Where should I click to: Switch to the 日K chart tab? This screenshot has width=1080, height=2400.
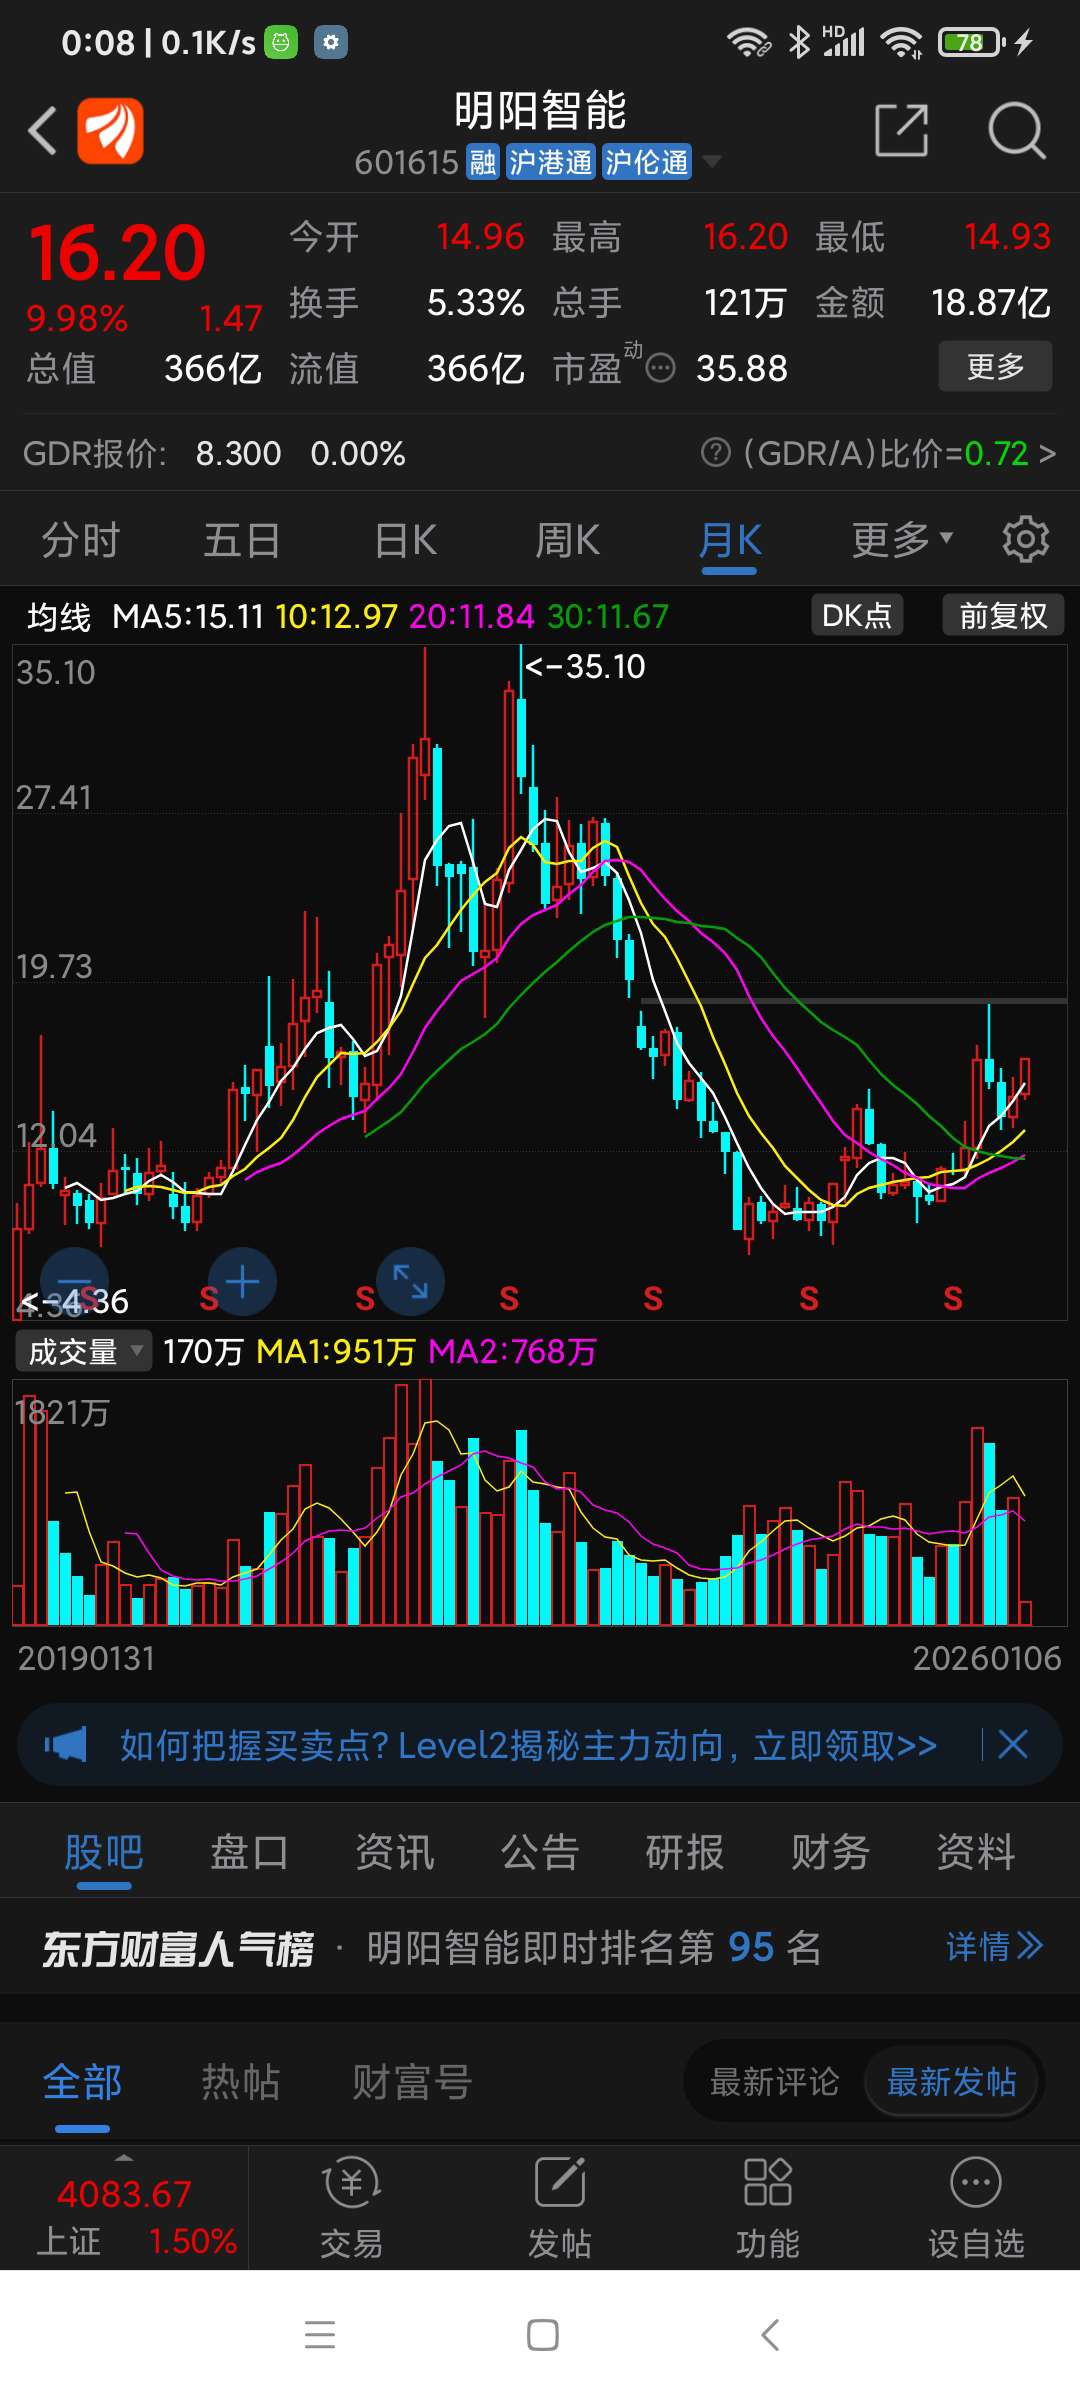click(405, 541)
